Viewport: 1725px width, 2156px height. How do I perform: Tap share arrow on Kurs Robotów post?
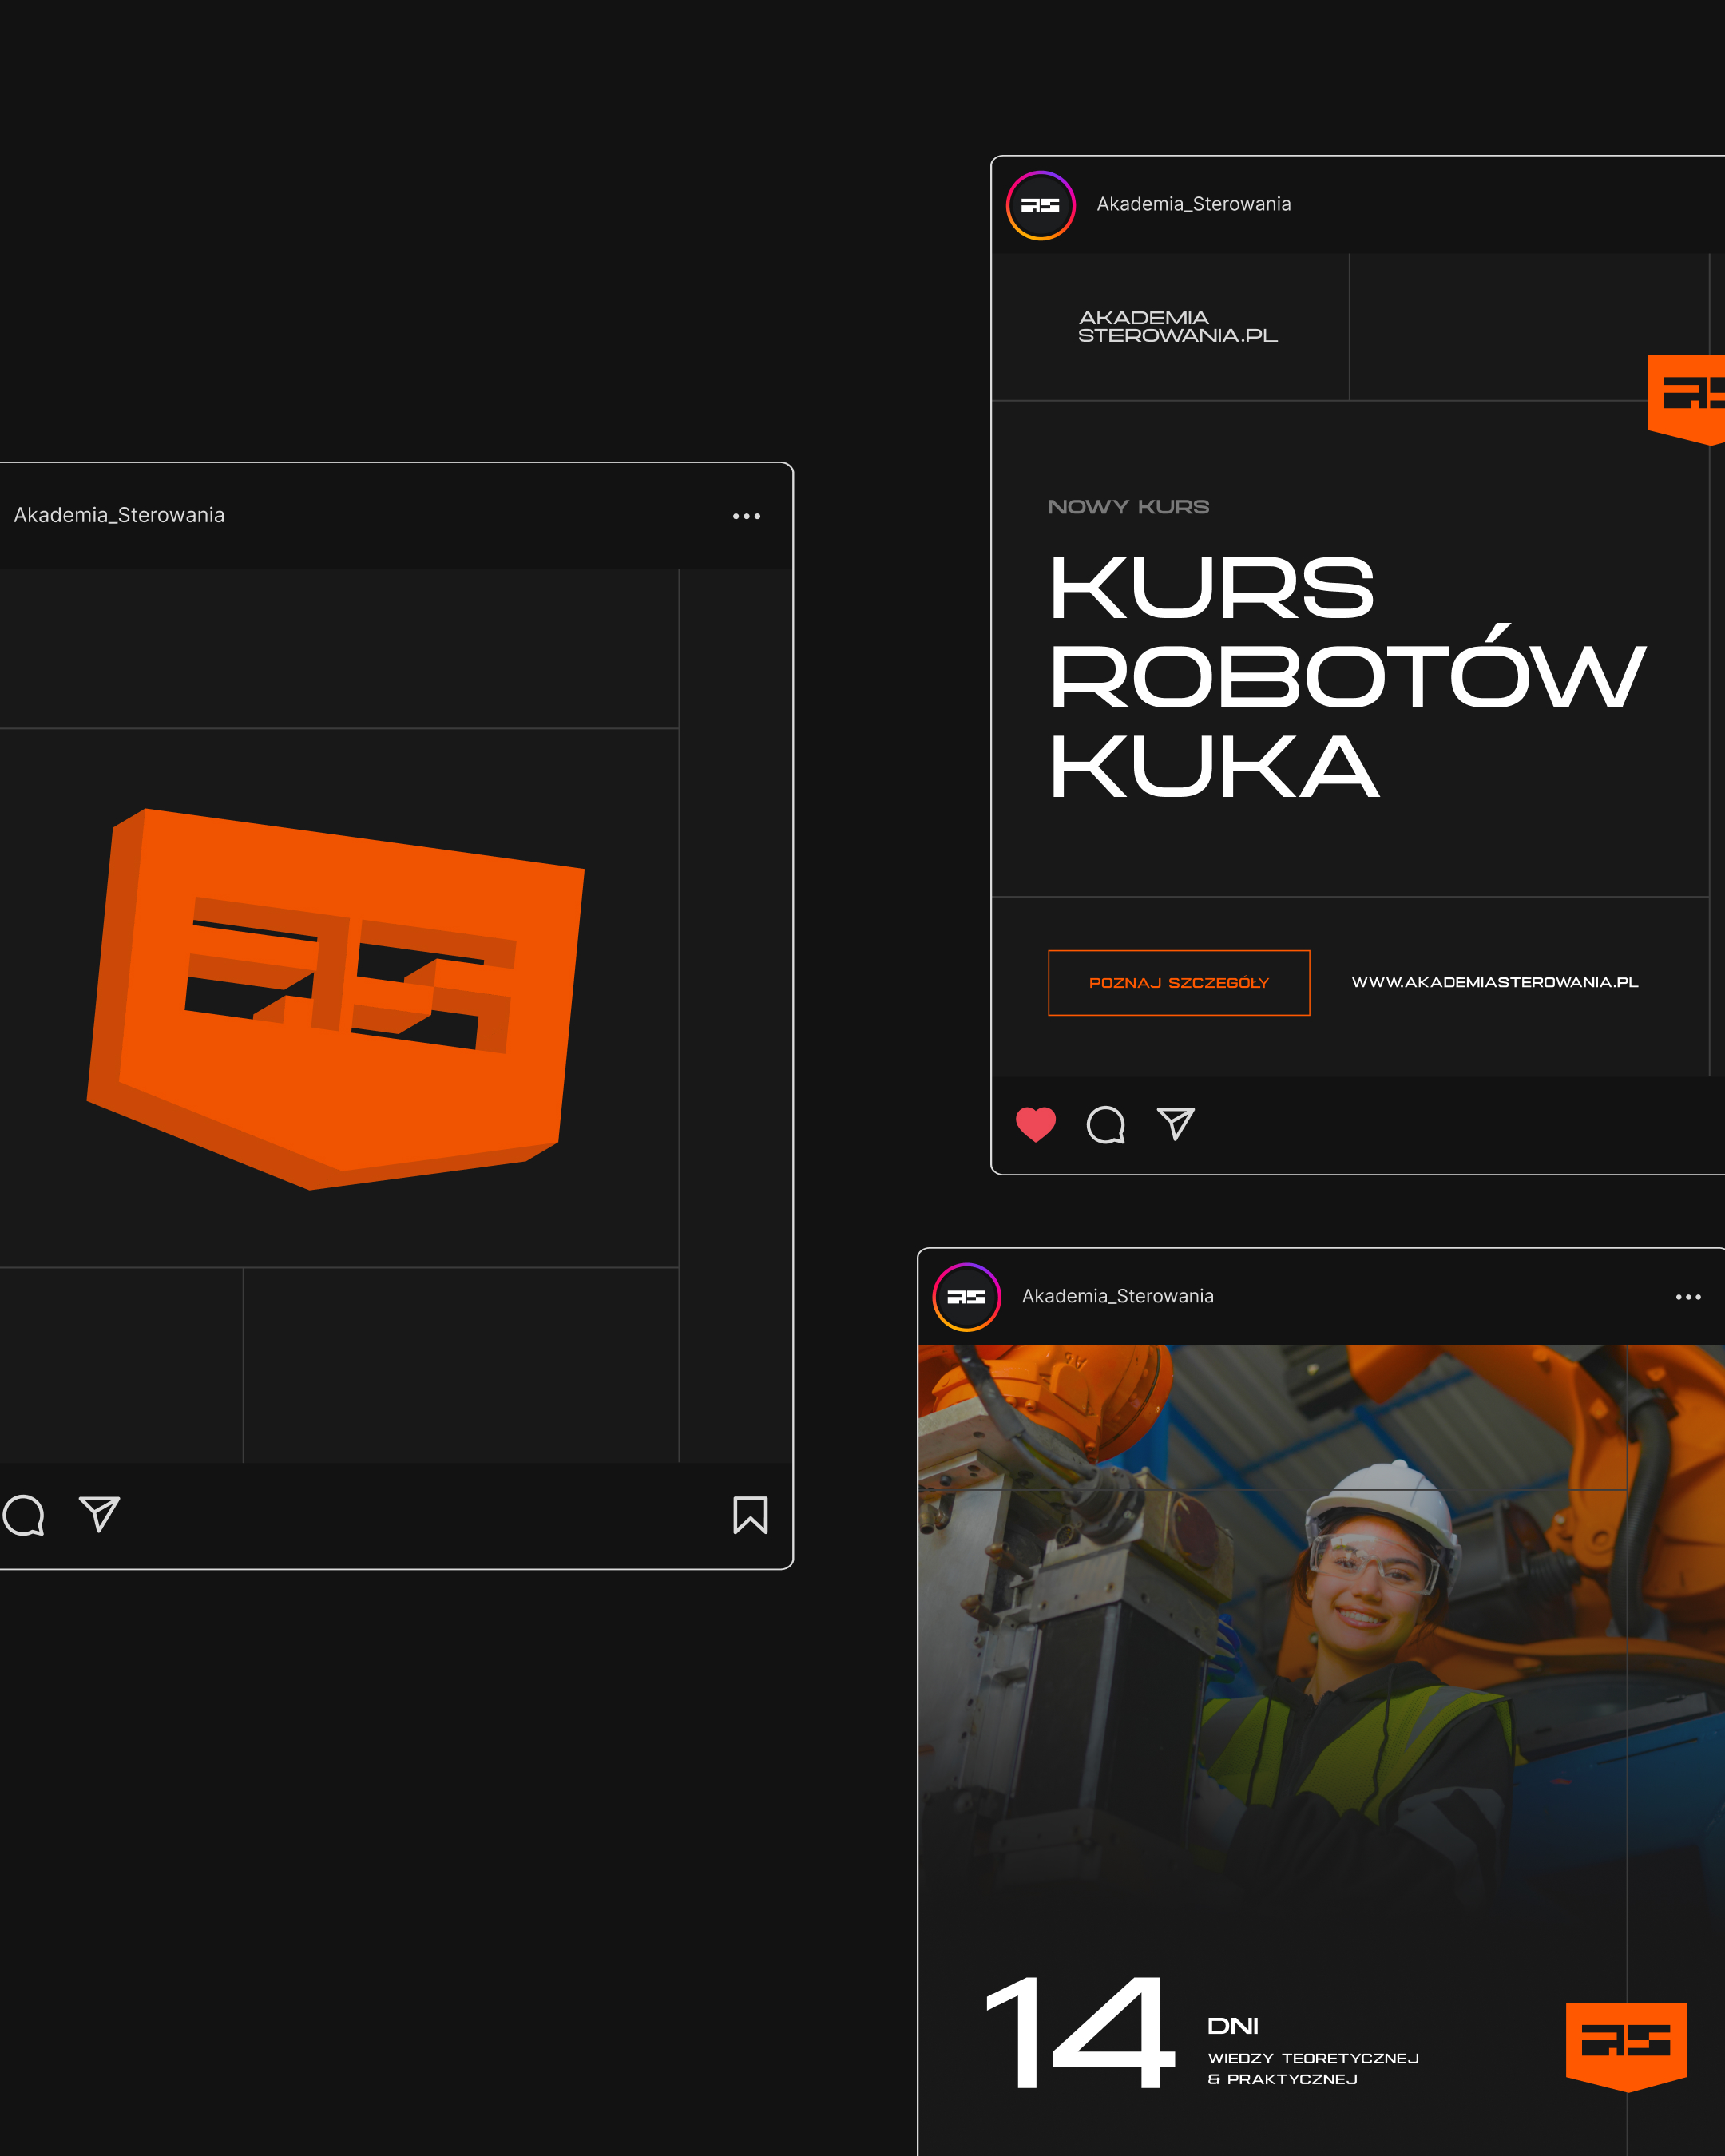point(1176,1123)
